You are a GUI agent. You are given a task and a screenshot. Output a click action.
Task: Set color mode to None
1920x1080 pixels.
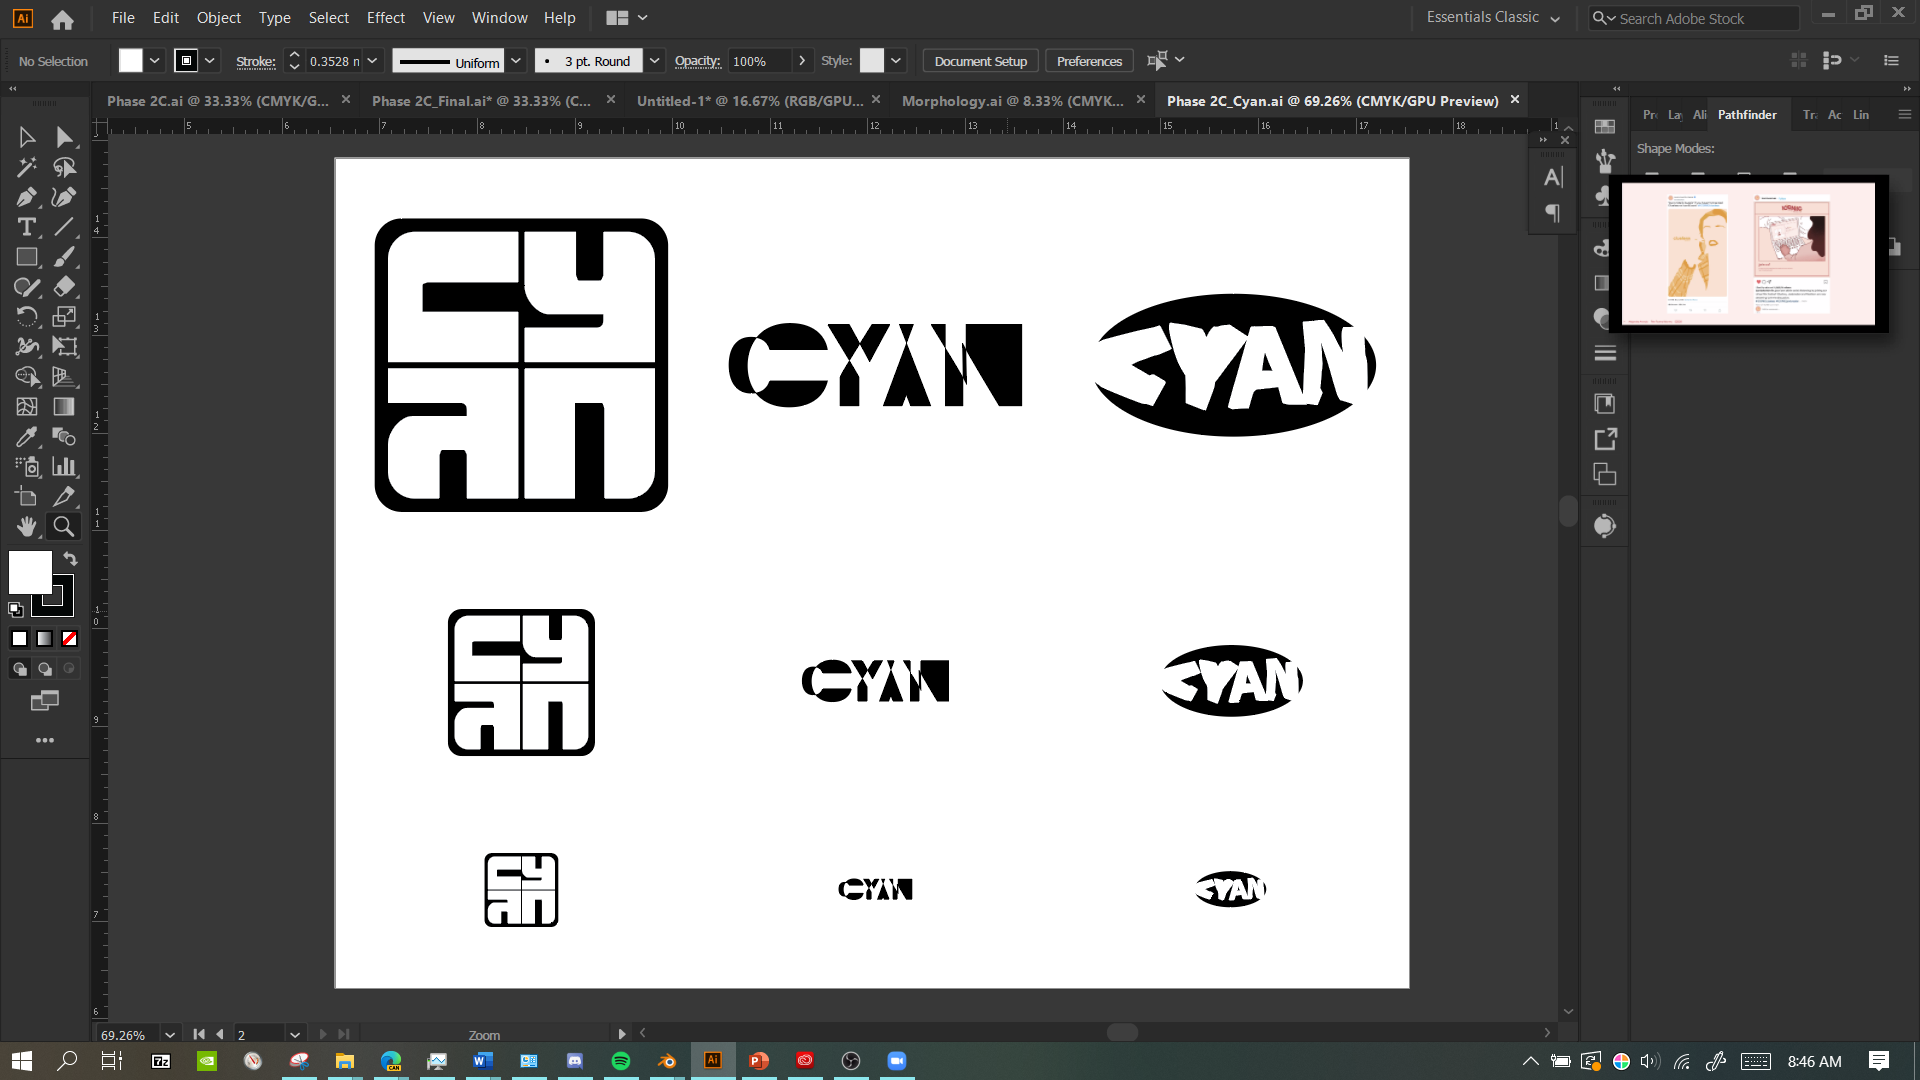(x=69, y=639)
